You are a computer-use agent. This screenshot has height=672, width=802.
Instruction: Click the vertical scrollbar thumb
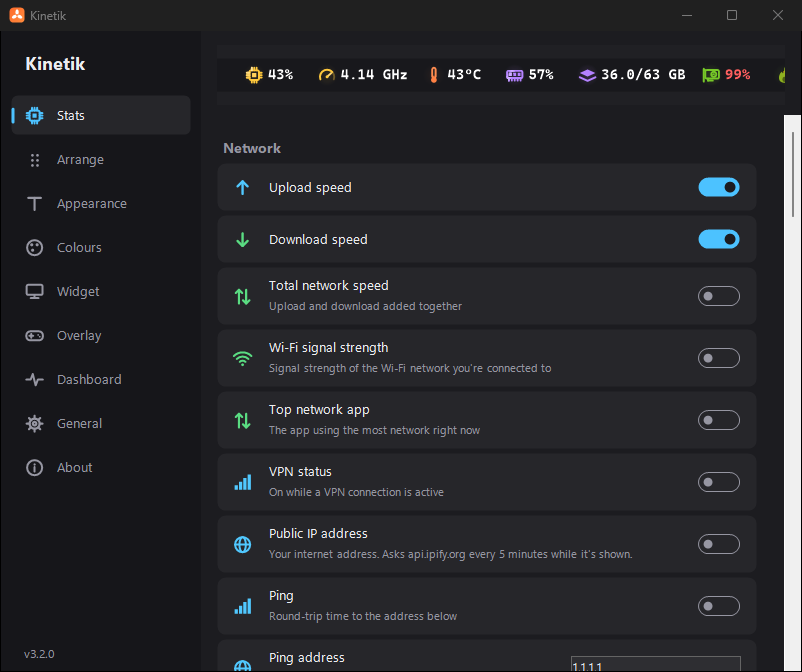pyautogui.click(x=793, y=174)
